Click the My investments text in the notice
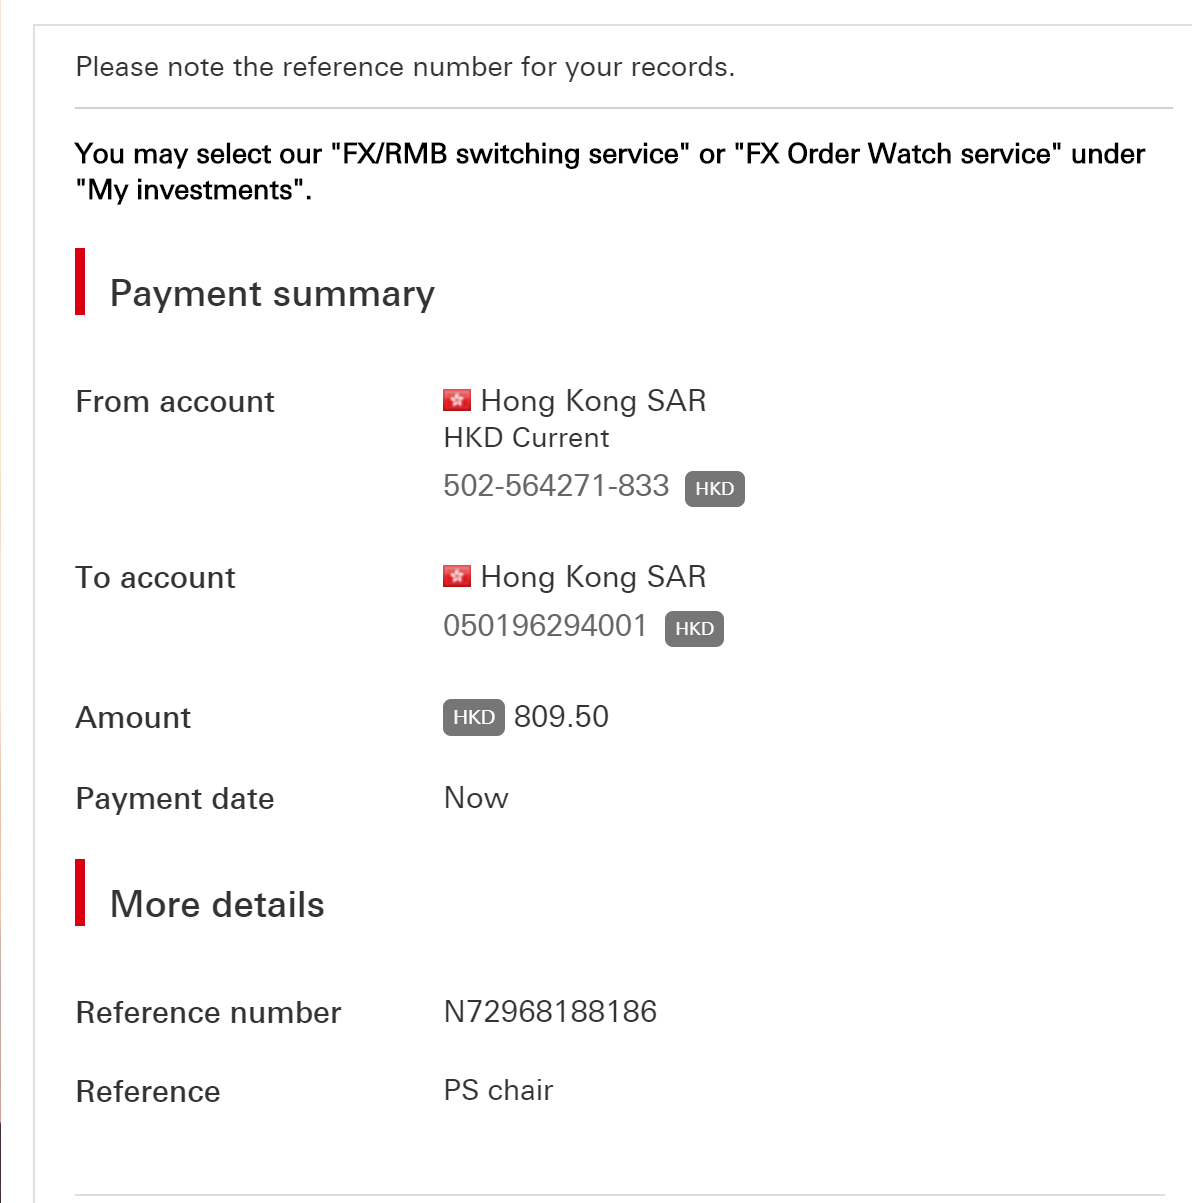 (x=193, y=190)
